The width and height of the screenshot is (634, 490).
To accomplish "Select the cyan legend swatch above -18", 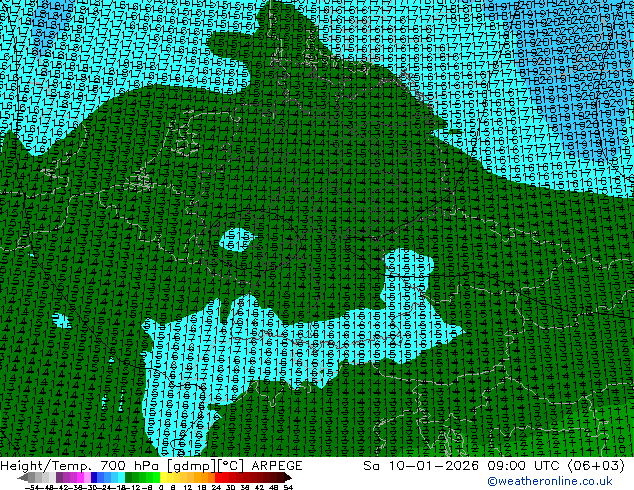I will tap(122, 477).
